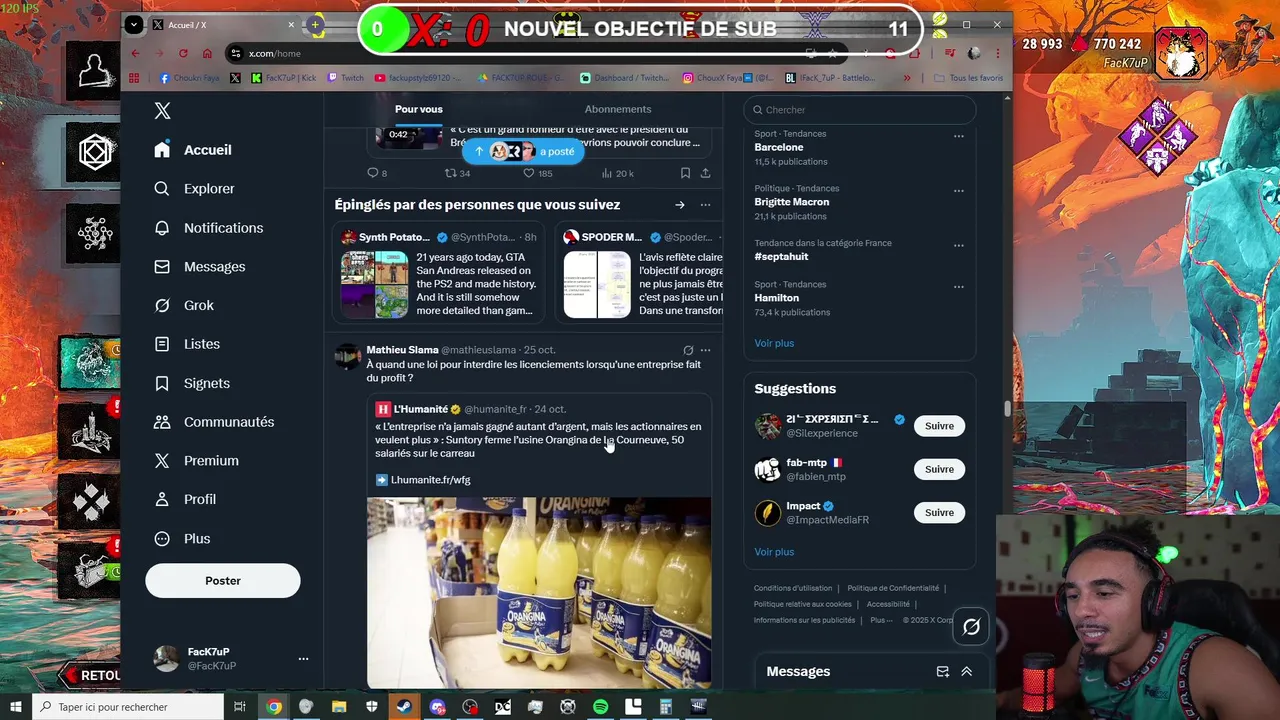The image size is (1280, 720).
Task: Click new message icon in Messages drawer
Action: (x=942, y=672)
